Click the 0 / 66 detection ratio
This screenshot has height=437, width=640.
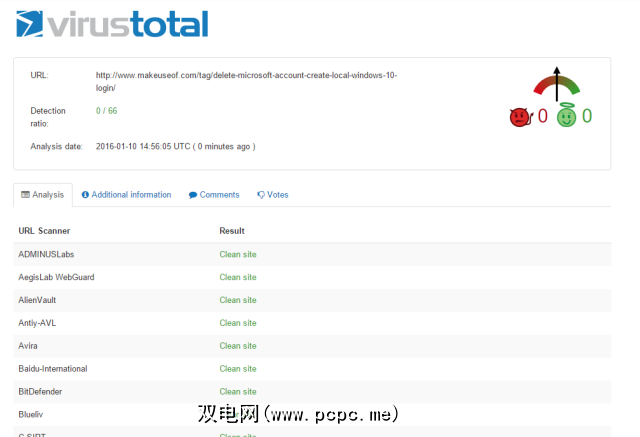coord(106,111)
